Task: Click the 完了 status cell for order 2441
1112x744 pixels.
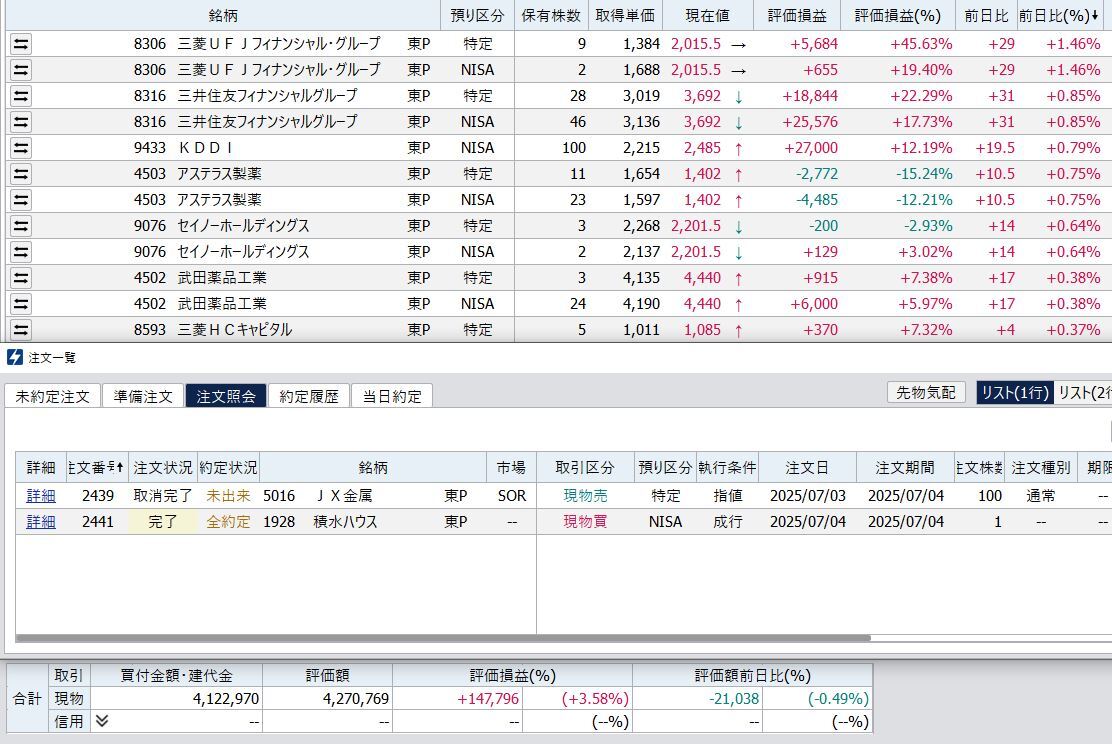Action: pyautogui.click(x=162, y=522)
